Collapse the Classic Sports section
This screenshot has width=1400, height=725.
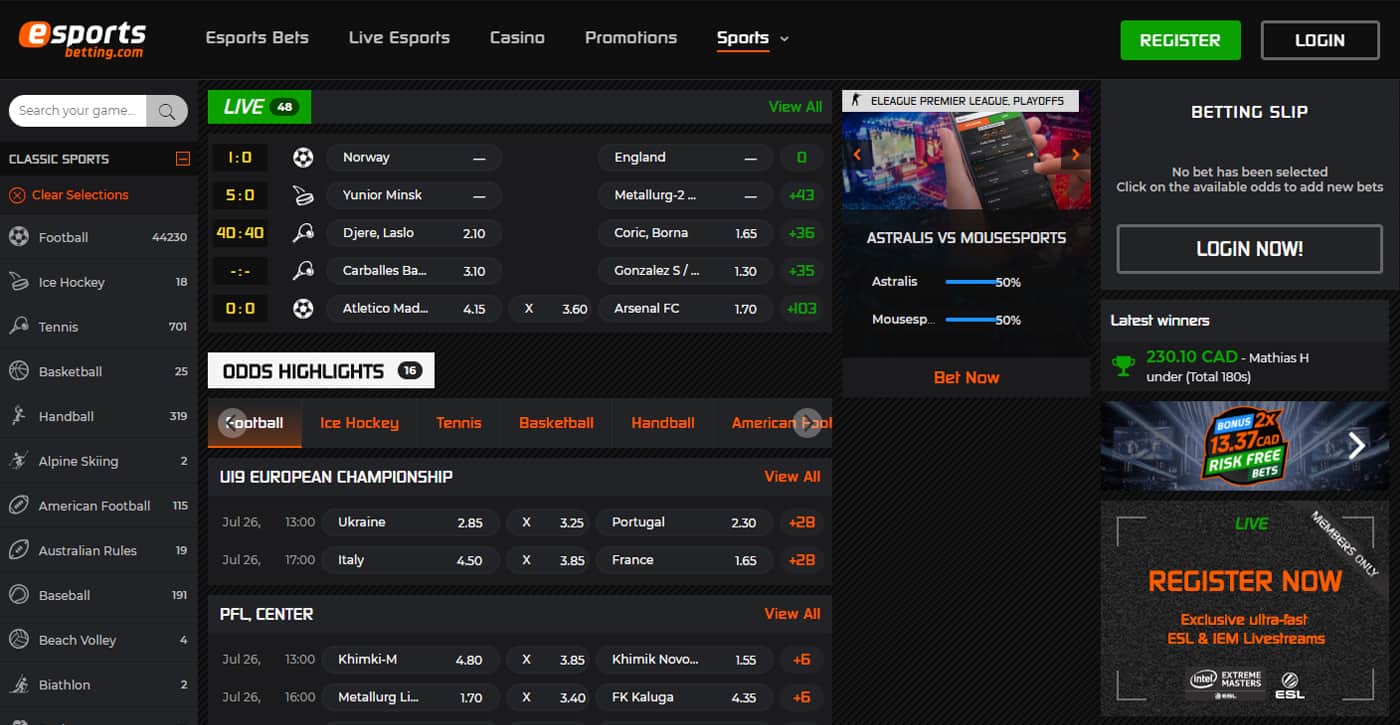point(182,159)
